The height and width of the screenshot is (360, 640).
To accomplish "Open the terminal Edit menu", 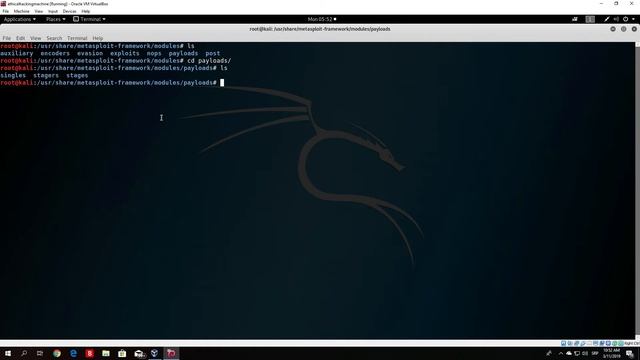I will click(20, 38).
